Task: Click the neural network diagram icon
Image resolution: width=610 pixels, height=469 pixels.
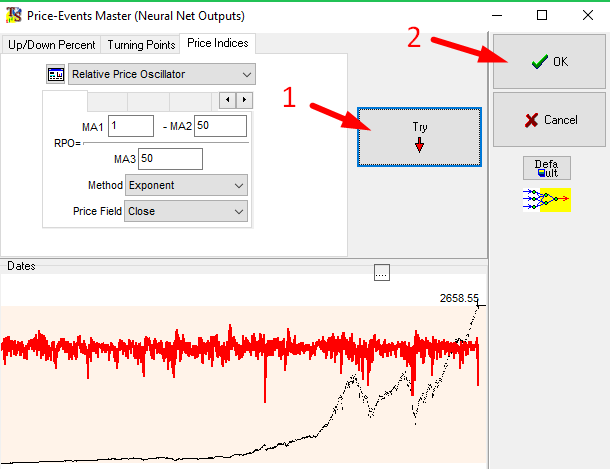Action: [546, 200]
